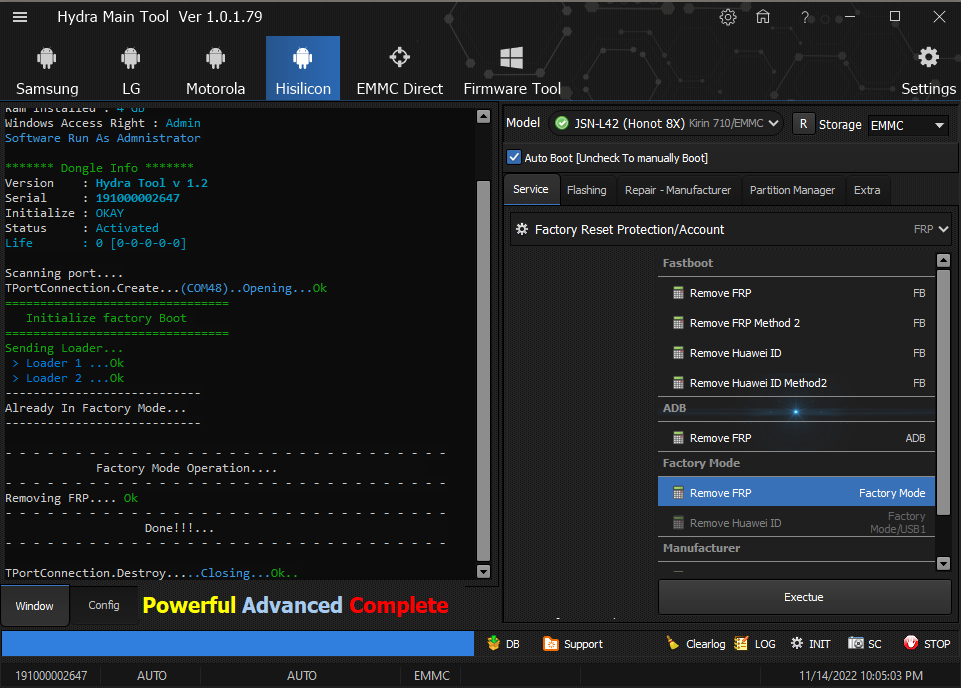The height and width of the screenshot is (688, 961).
Task: Uncheck the Auto Boot checkbox
Action: tap(515, 158)
